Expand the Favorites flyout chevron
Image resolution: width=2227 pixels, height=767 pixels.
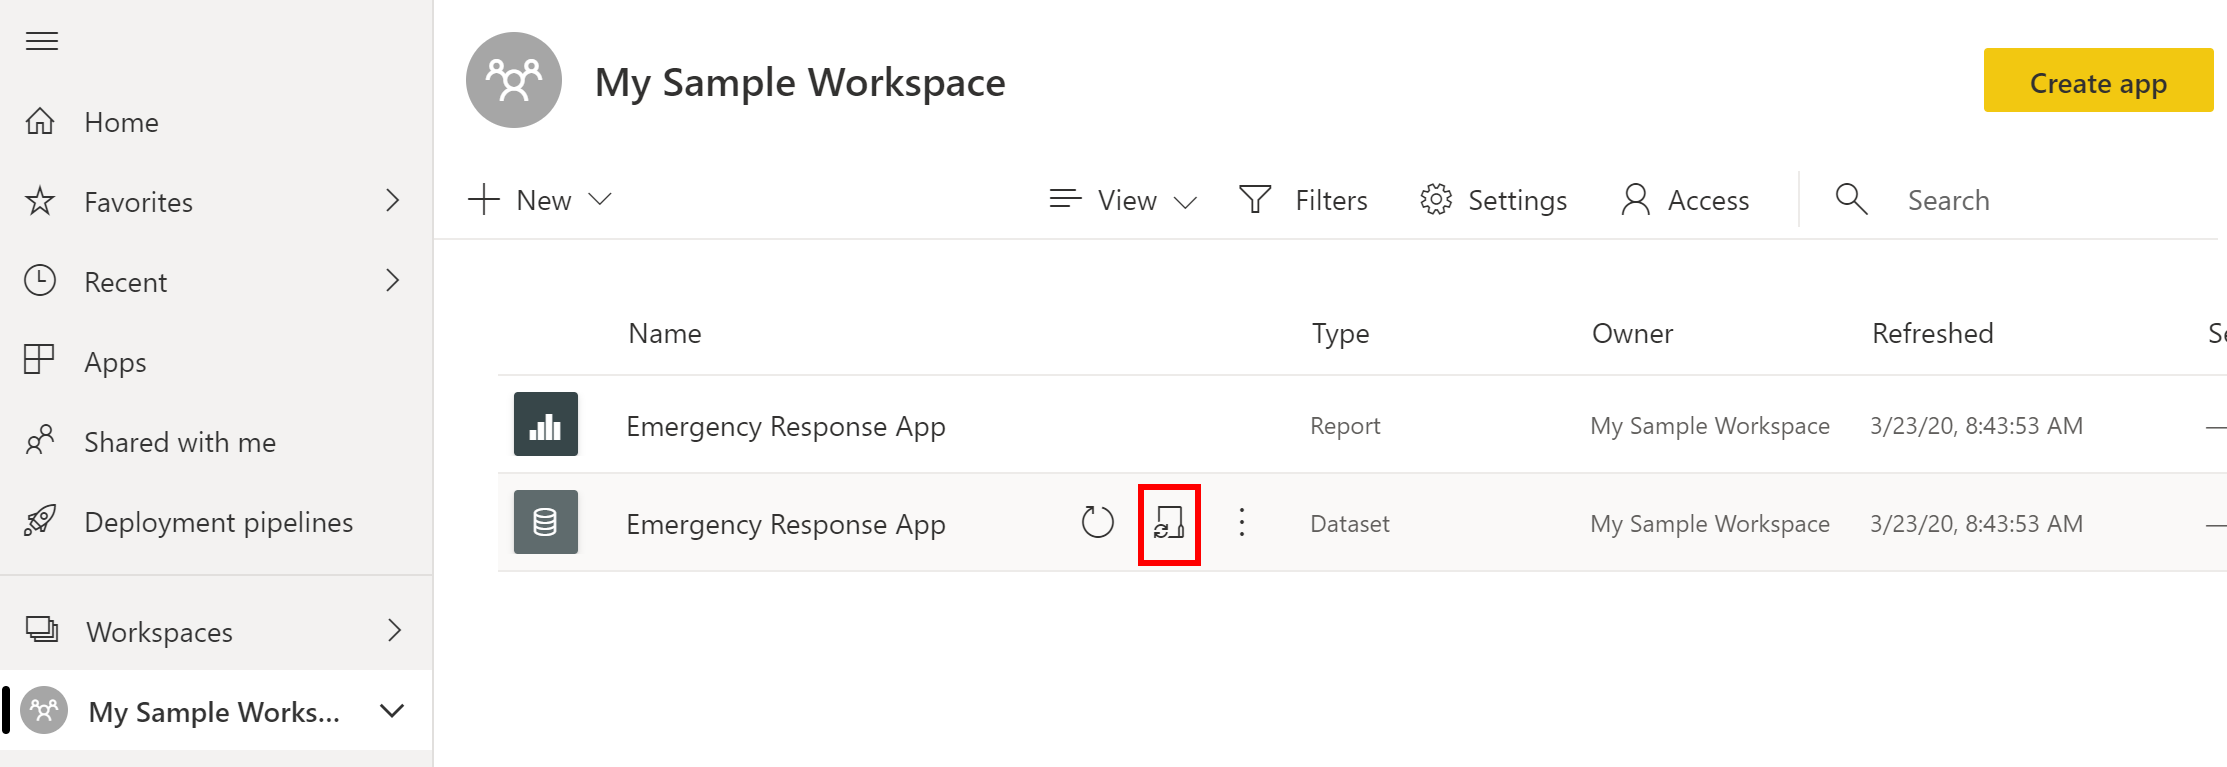[393, 201]
